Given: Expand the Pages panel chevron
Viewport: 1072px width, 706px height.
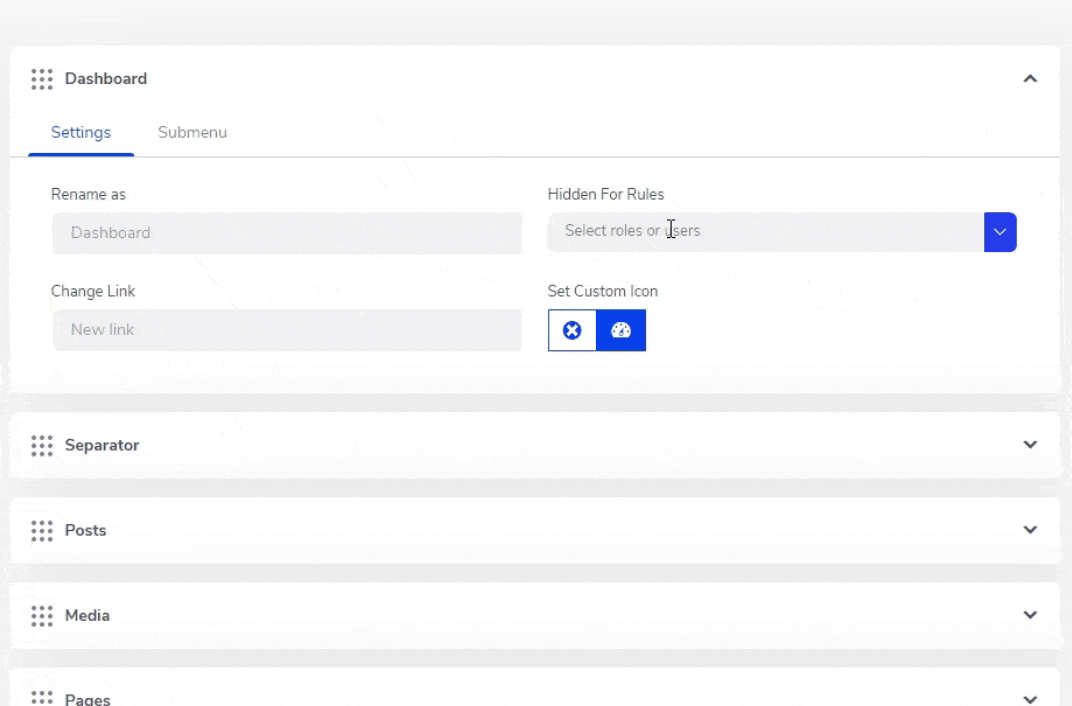Looking at the screenshot, I should point(1030,699).
